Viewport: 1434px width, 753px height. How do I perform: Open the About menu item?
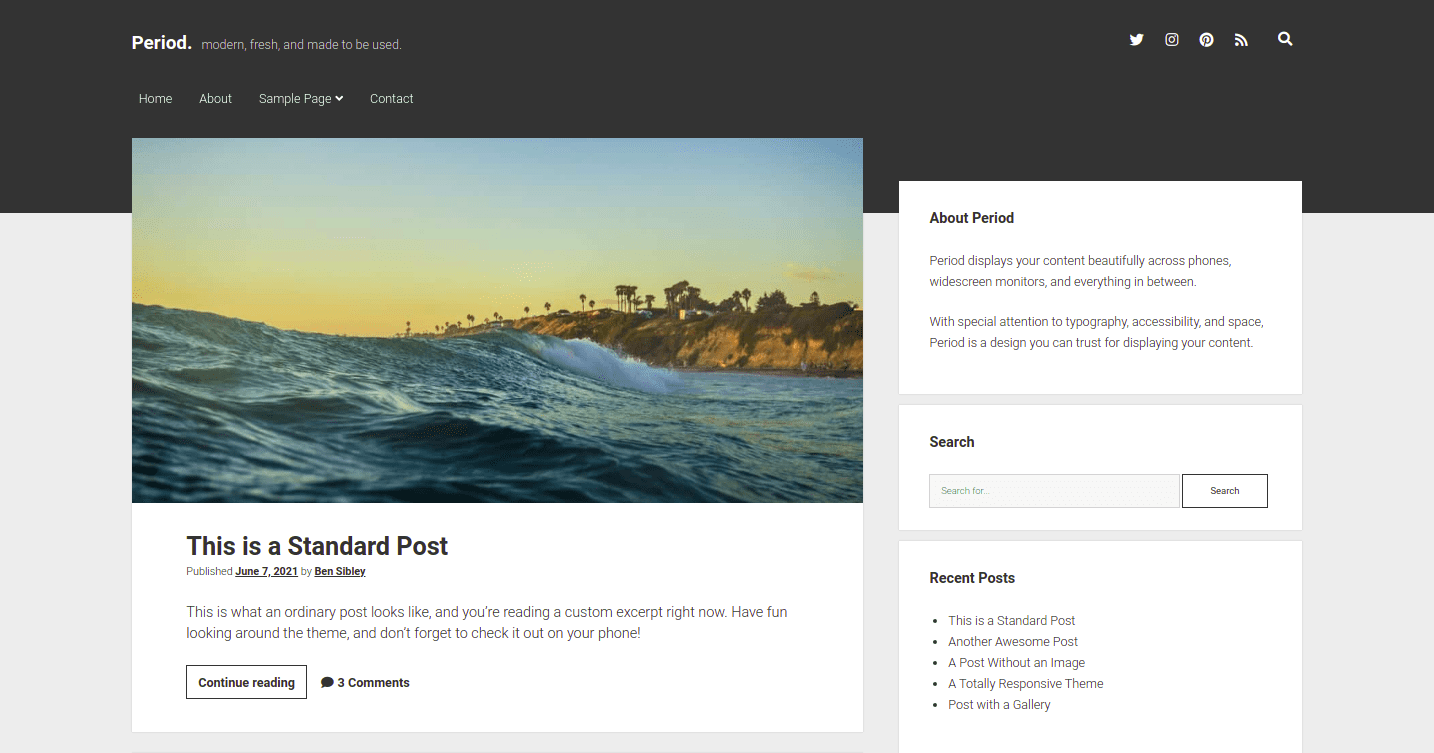pos(215,98)
